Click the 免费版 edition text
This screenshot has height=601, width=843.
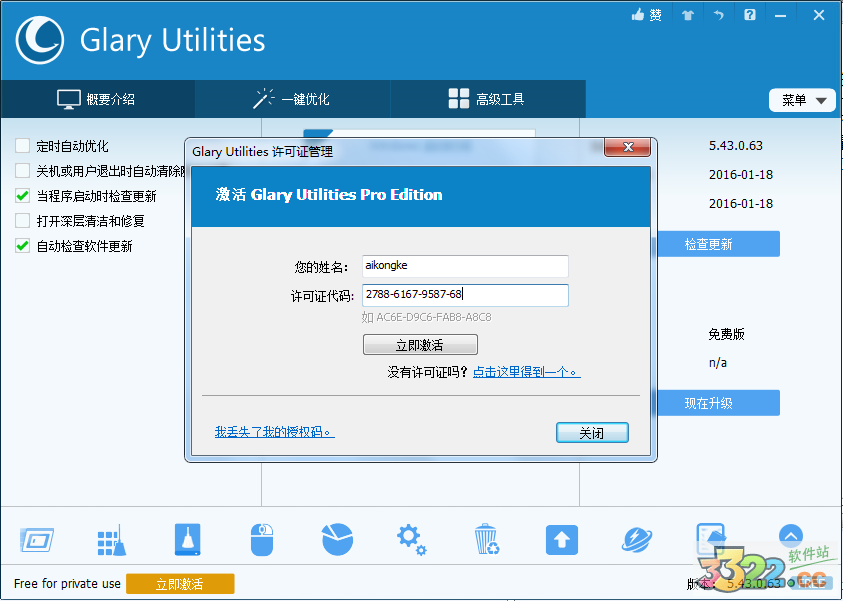click(x=726, y=334)
